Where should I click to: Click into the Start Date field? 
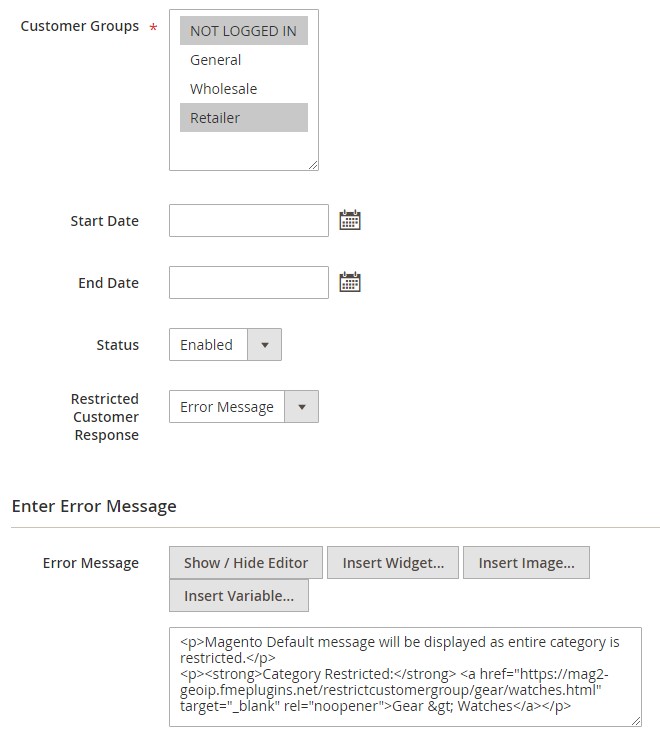click(x=248, y=221)
